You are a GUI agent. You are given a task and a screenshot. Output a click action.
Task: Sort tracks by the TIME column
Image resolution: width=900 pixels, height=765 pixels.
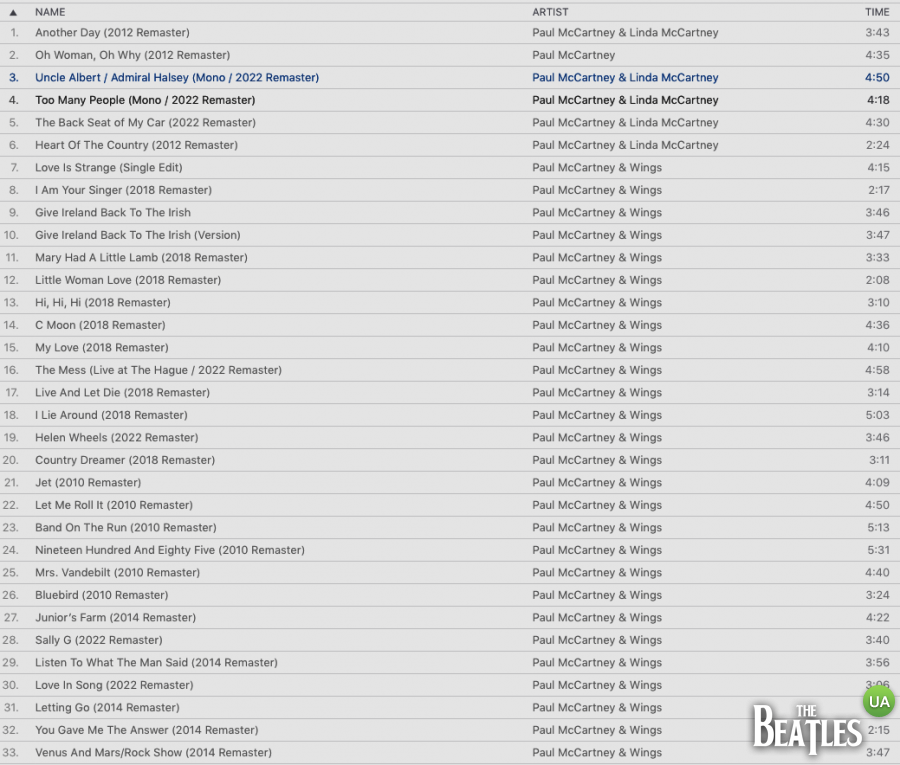click(x=877, y=12)
